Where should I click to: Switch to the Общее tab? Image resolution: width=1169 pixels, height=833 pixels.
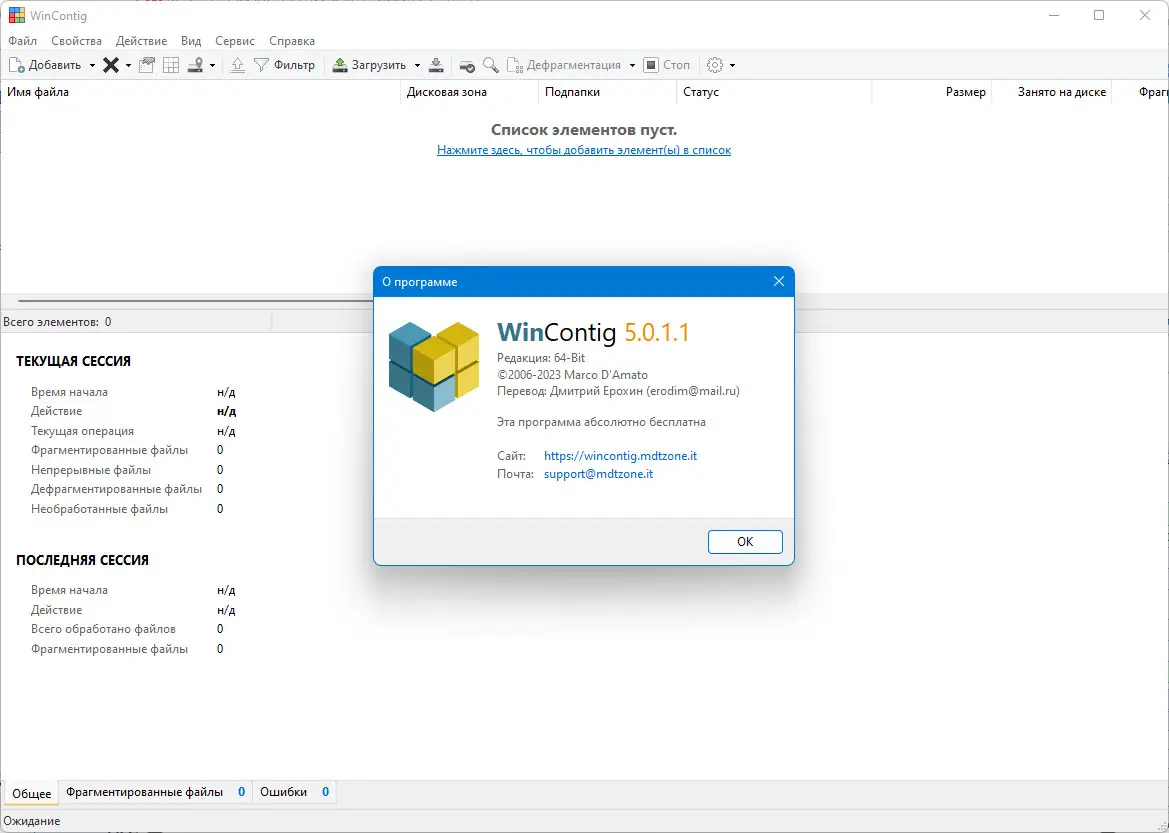[32, 793]
